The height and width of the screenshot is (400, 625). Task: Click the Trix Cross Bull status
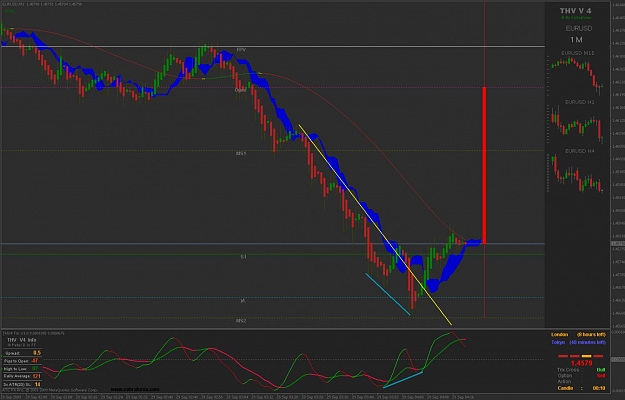click(601, 370)
